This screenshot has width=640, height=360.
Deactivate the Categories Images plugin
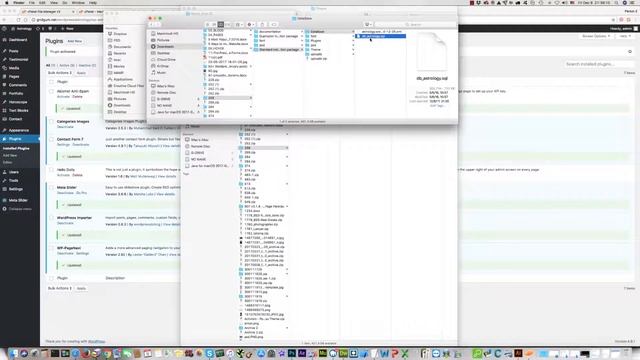coord(65,127)
